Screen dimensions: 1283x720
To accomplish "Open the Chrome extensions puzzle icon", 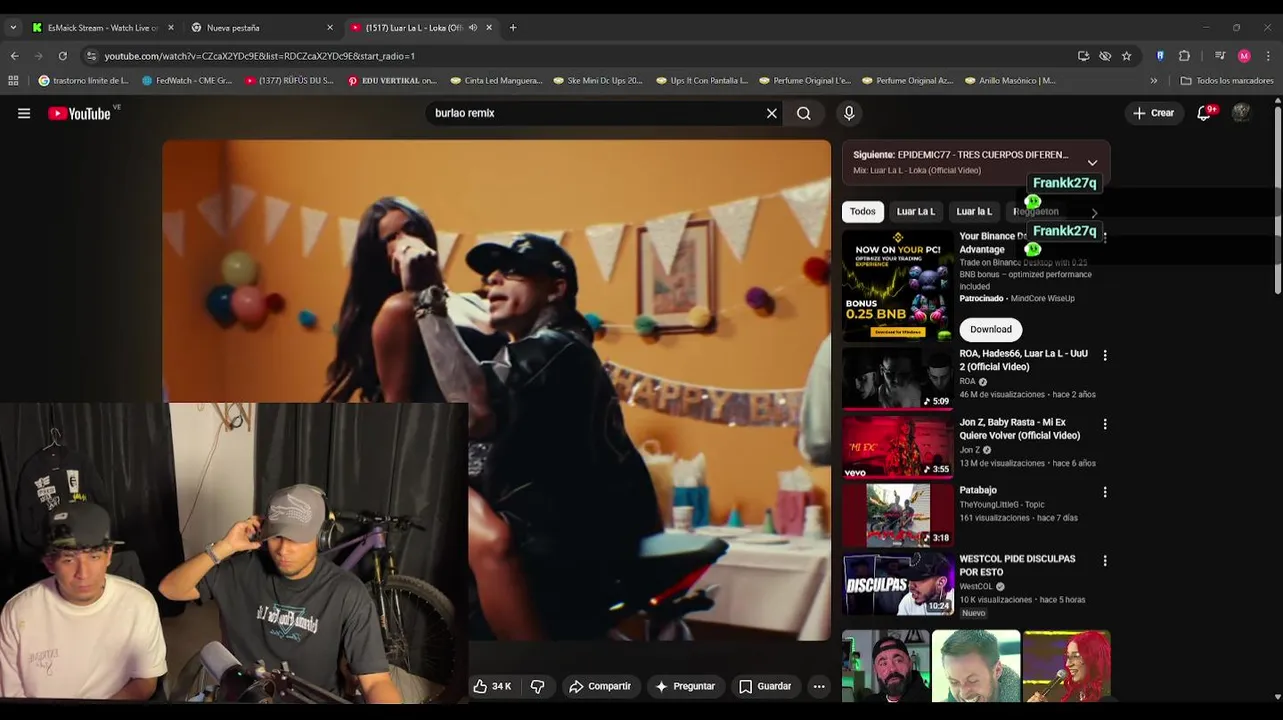I will [1185, 56].
